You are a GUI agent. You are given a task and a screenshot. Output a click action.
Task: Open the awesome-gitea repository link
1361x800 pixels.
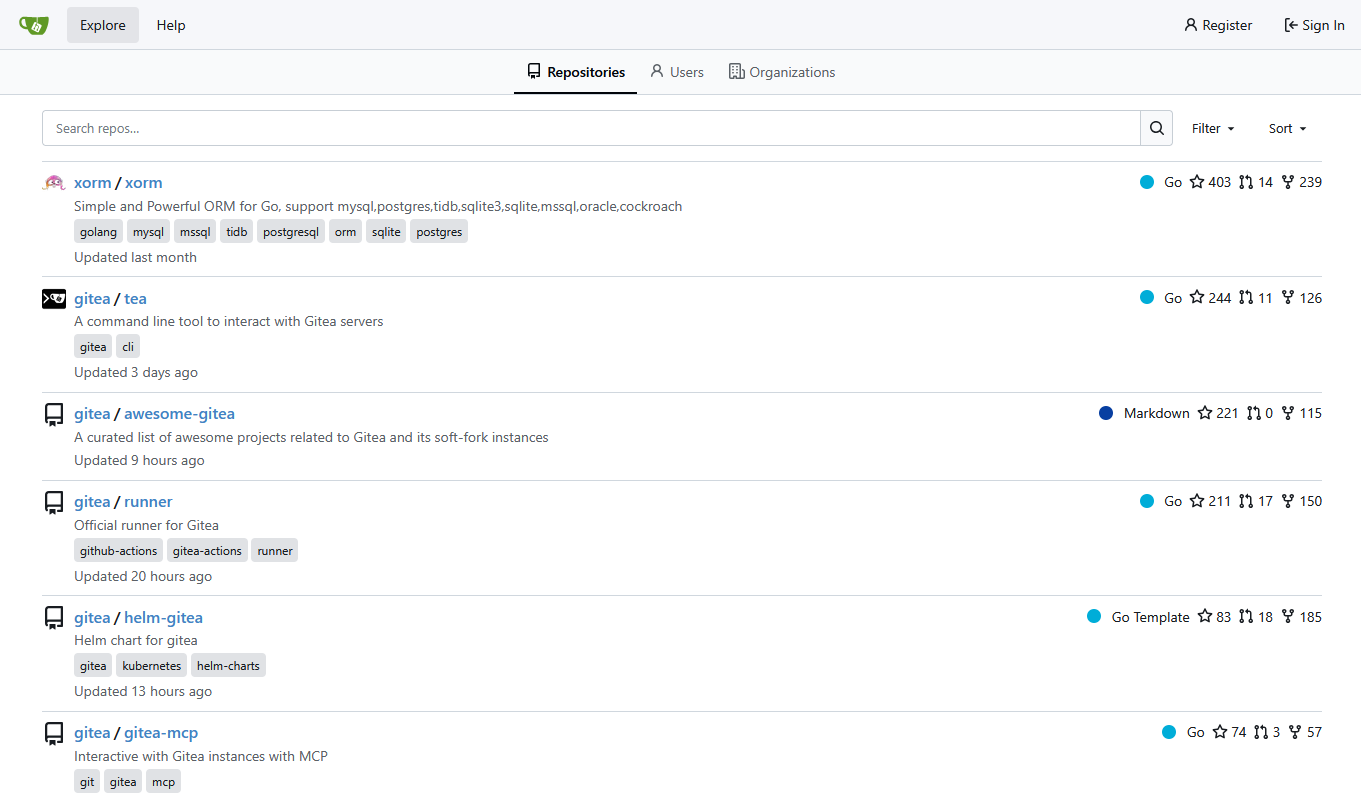(180, 414)
